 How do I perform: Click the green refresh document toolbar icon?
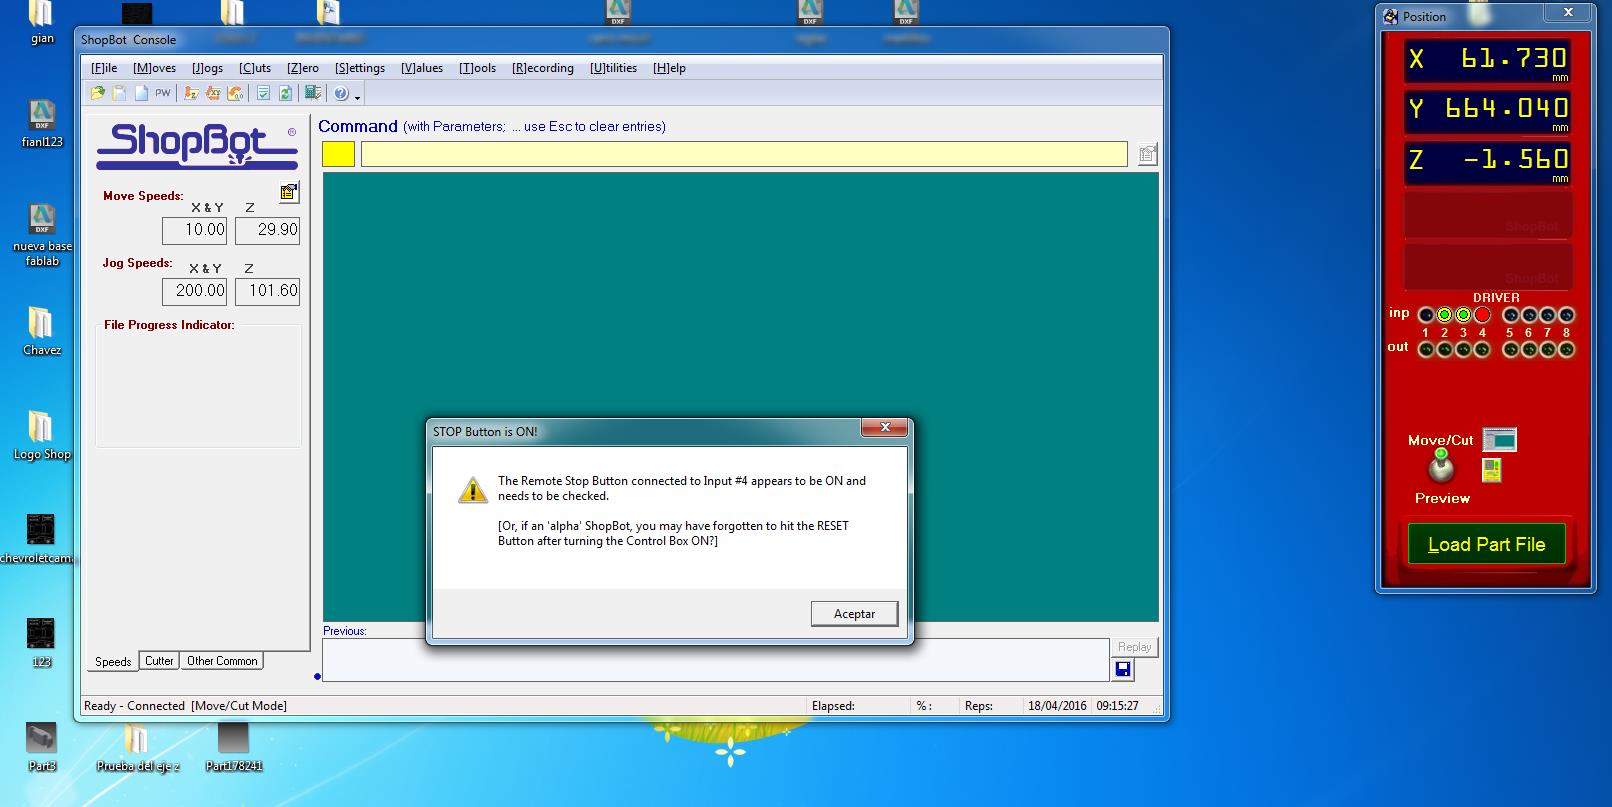[285, 93]
